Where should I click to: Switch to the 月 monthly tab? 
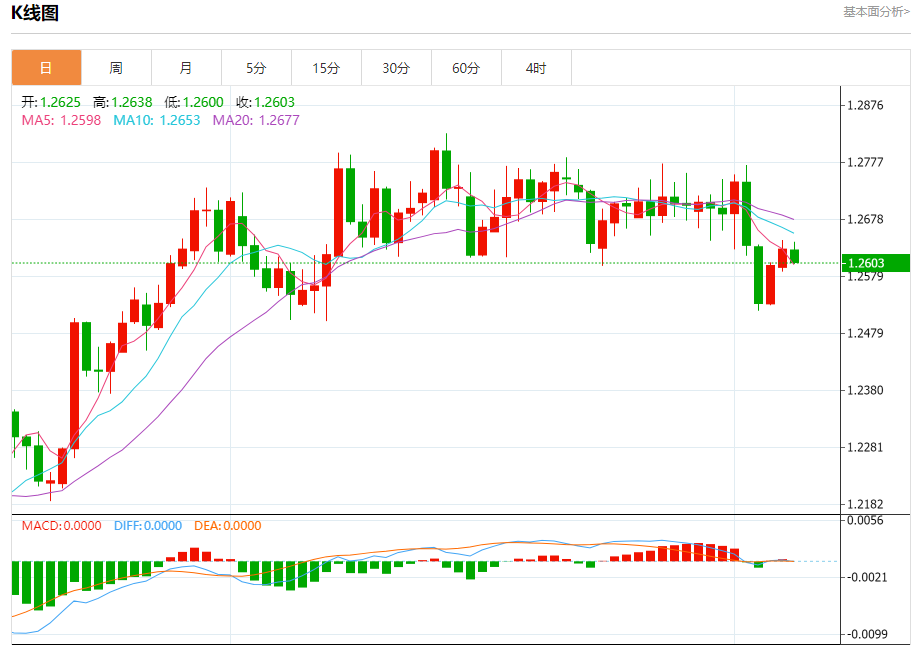click(x=186, y=68)
